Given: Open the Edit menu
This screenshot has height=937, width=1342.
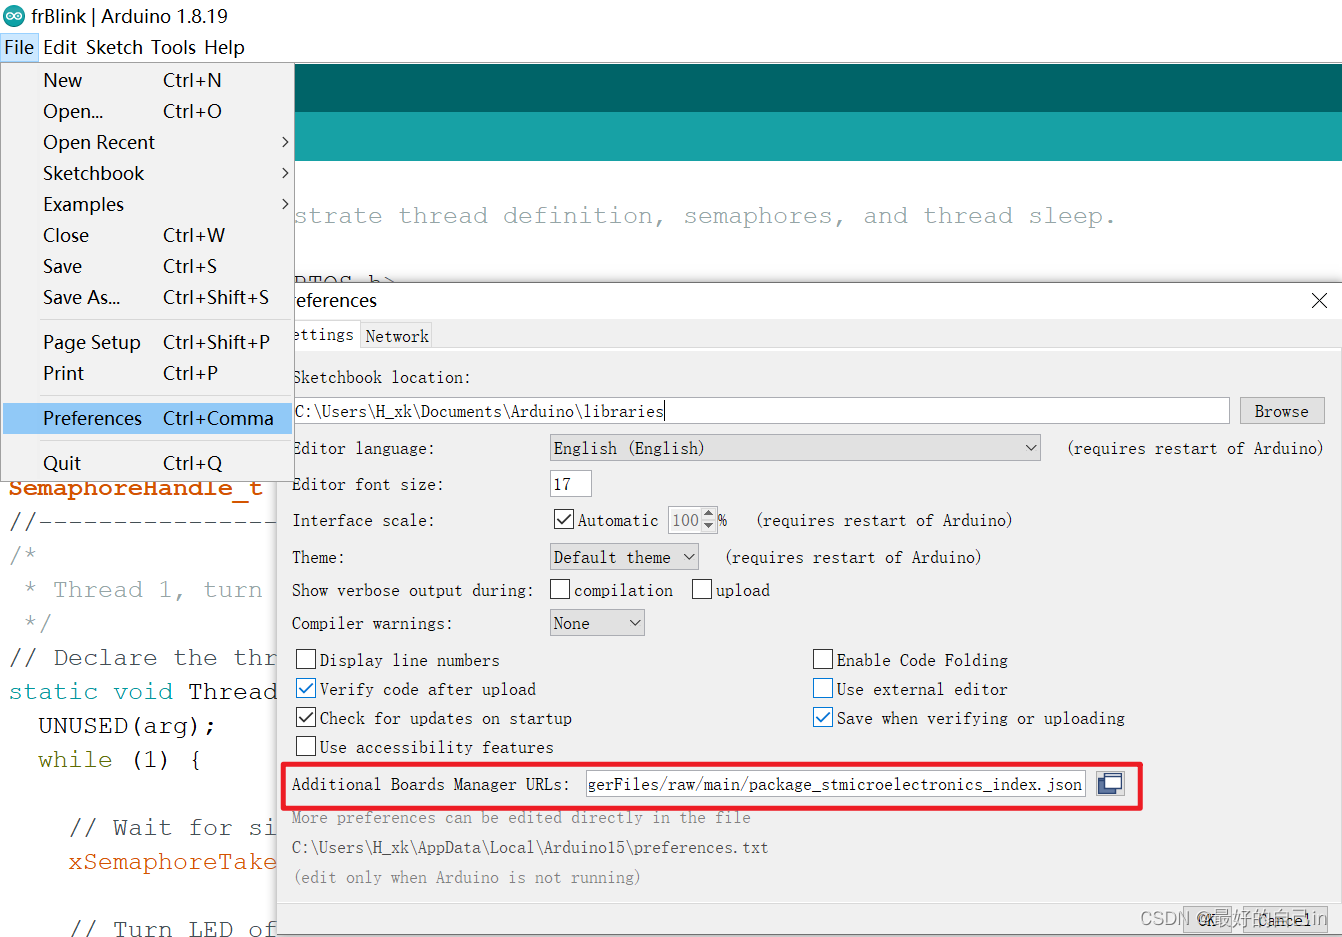Looking at the screenshot, I should click(60, 47).
